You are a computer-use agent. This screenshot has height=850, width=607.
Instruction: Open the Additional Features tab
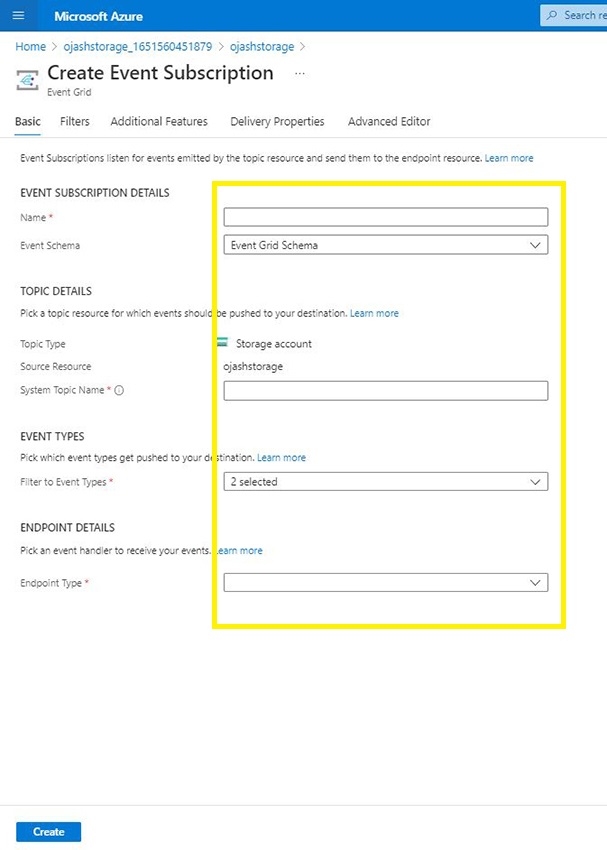pos(159,122)
